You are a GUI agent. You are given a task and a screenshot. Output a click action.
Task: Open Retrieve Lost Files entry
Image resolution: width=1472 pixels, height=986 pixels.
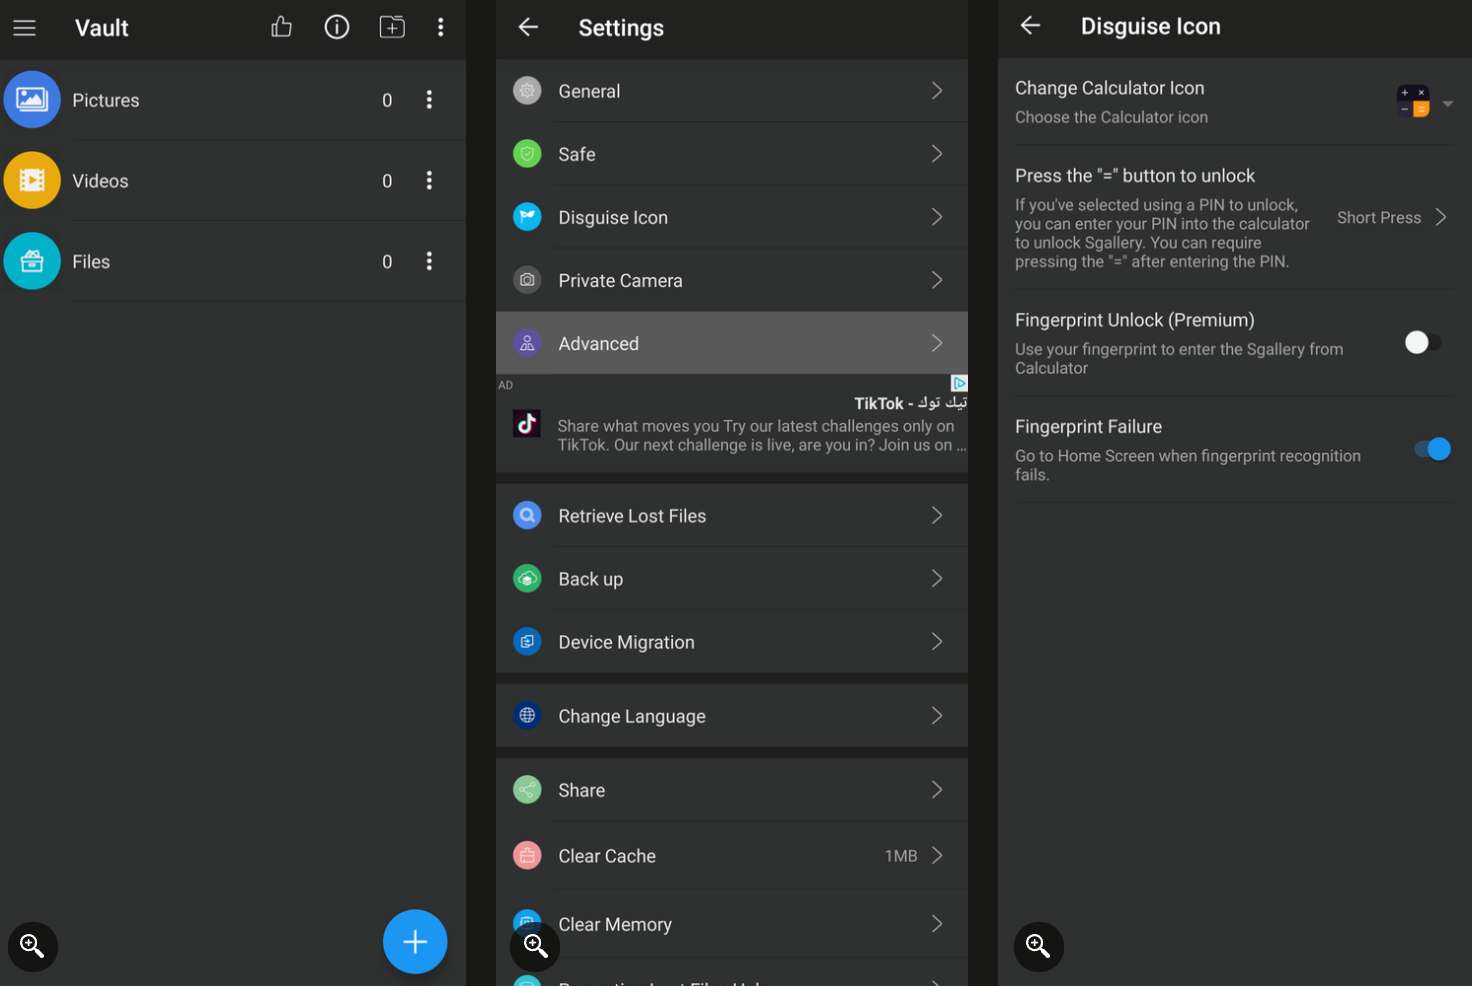pyautogui.click(x=732, y=515)
